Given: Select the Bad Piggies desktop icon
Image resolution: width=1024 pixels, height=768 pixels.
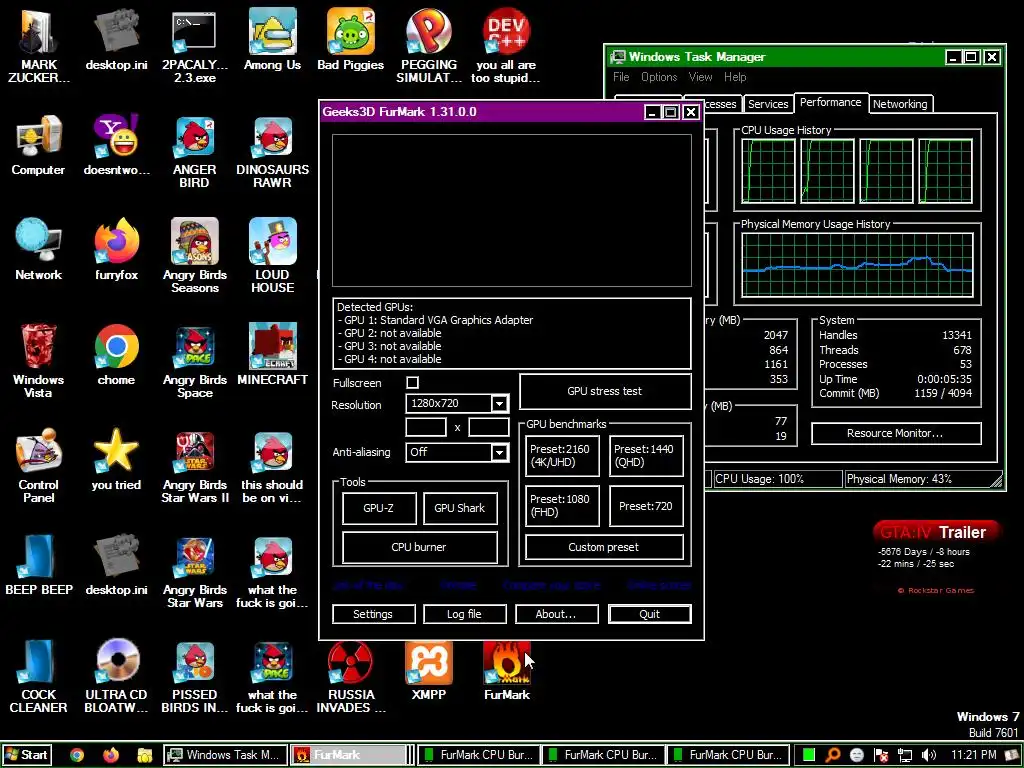Looking at the screenshot, I should pyautogui.click(x=351, y=39).
